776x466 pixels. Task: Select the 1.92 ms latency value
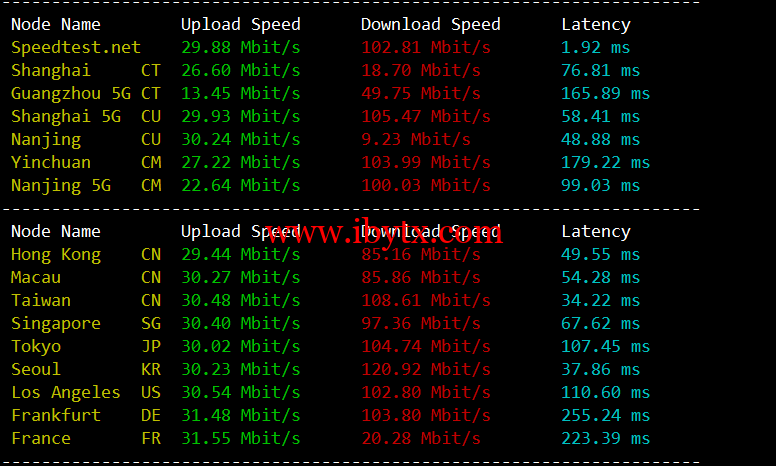coord(596,47)
